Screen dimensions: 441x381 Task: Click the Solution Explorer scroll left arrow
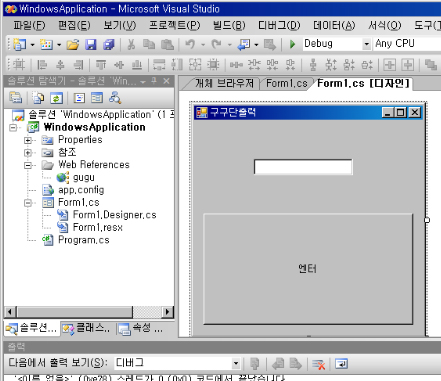[x=10, y=312]
